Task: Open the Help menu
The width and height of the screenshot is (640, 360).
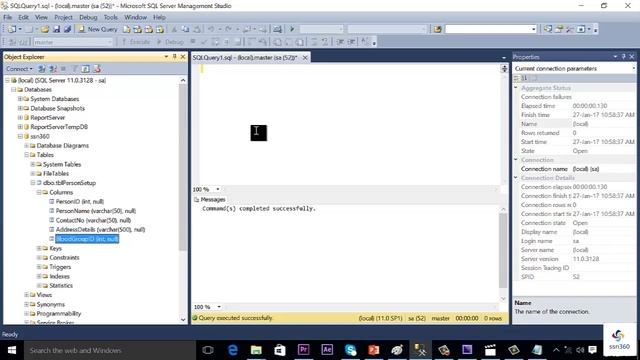Action: click(x=159, y=17)
